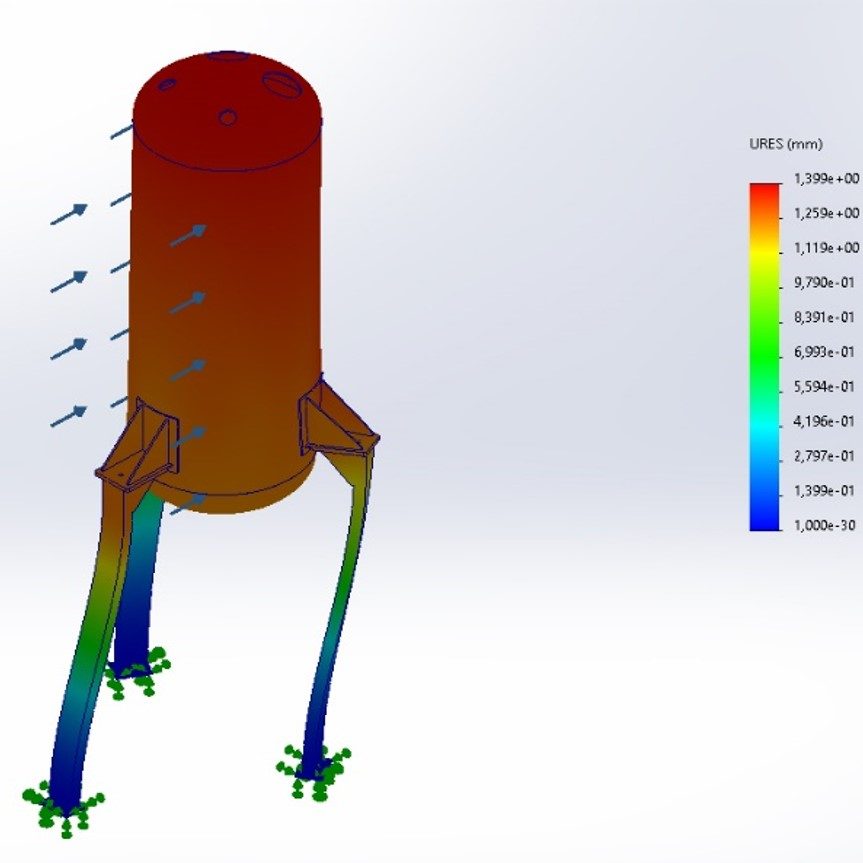The image size is (863, 863).
Task: Select the 1,119e+00 legend label
Action: (x=825, y=248)
